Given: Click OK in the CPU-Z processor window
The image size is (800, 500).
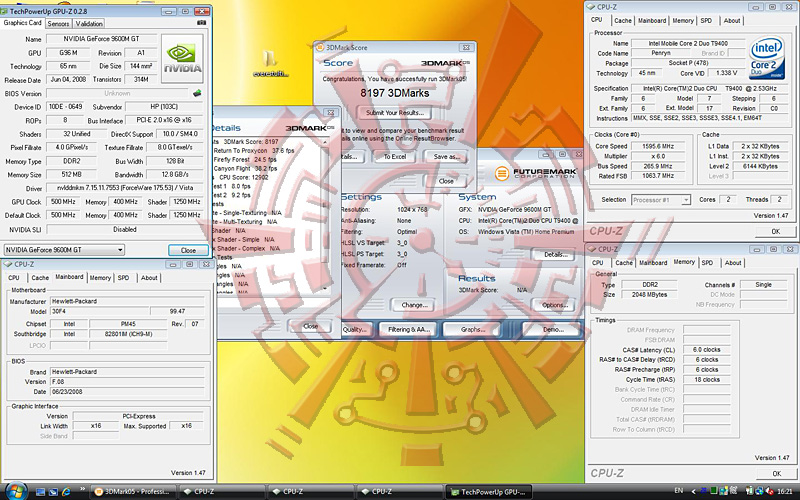Looking at the screenshot, I should tap(776, 232).
